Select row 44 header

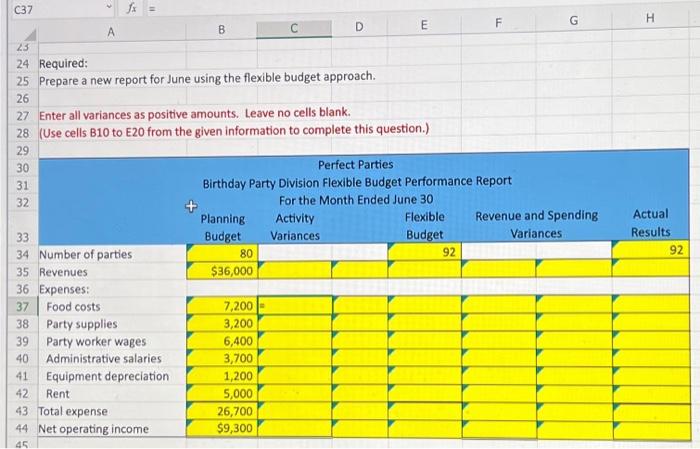pyautogui.click(x=23, y=429)
